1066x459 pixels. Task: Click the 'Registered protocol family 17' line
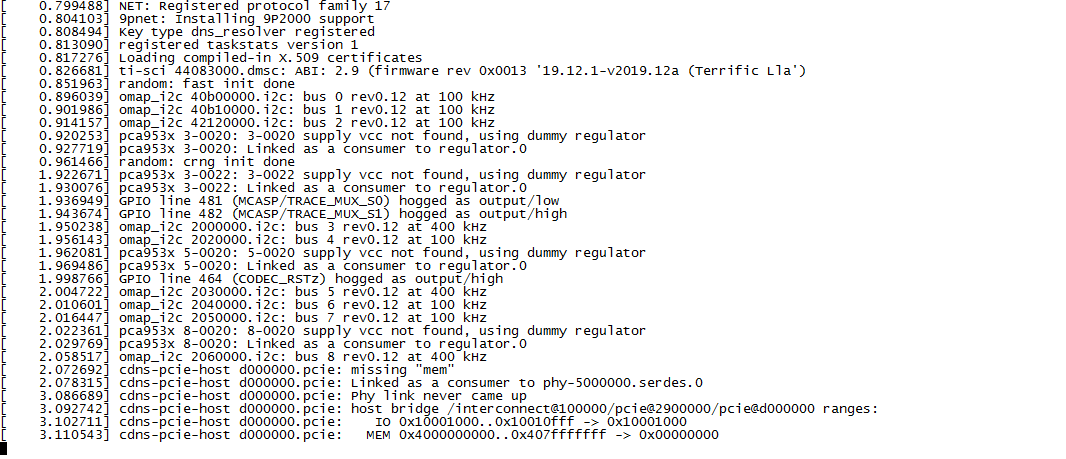[x=196, y=7]
